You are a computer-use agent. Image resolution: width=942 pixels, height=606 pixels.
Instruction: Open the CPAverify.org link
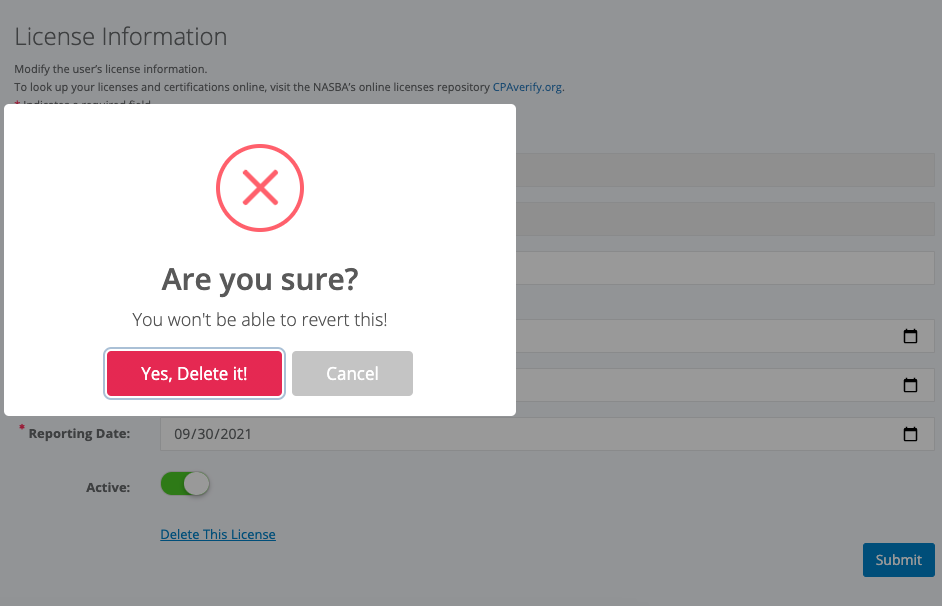click(x=527, y=87)
